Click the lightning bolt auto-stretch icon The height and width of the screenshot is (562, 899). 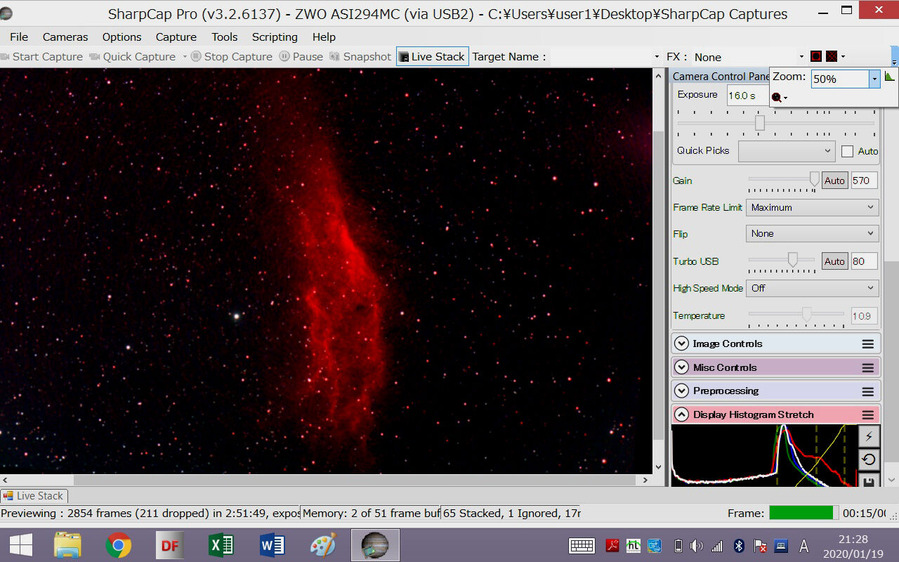point(869,436)
